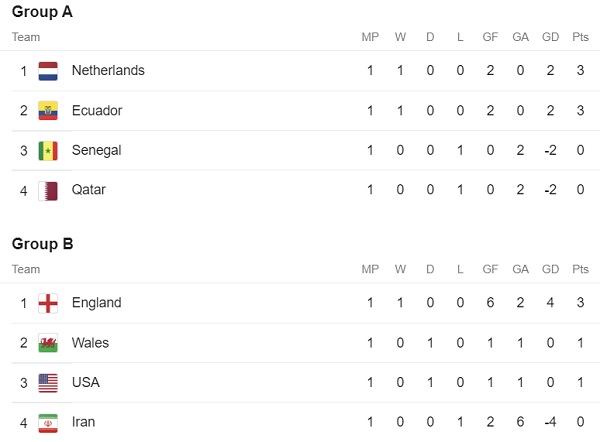Click the Iran flag icon
600x442 pixels.
tap(48, 423)
